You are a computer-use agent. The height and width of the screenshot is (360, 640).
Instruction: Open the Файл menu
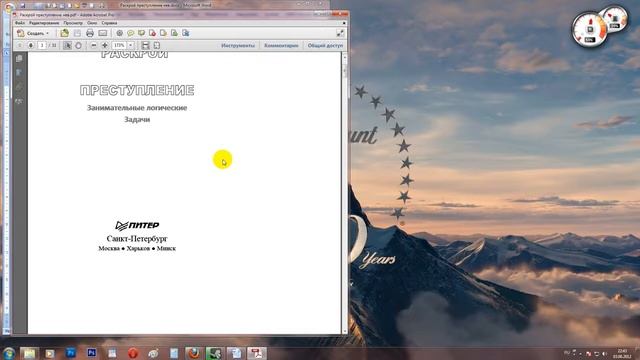[20, 23]
